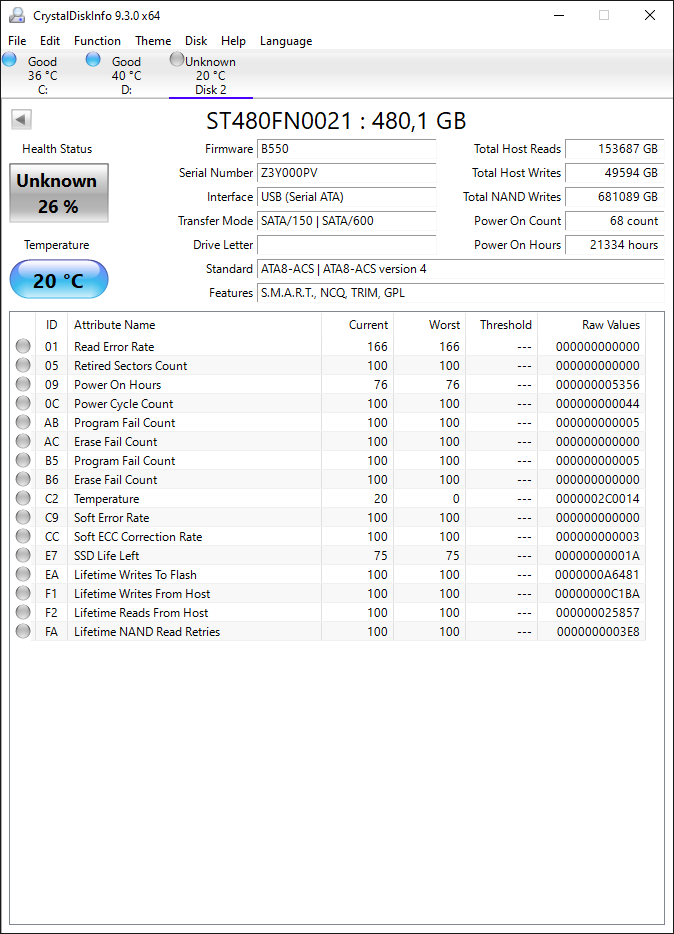Click status circle for Power Cycle Count row

(x=23, y=403)
